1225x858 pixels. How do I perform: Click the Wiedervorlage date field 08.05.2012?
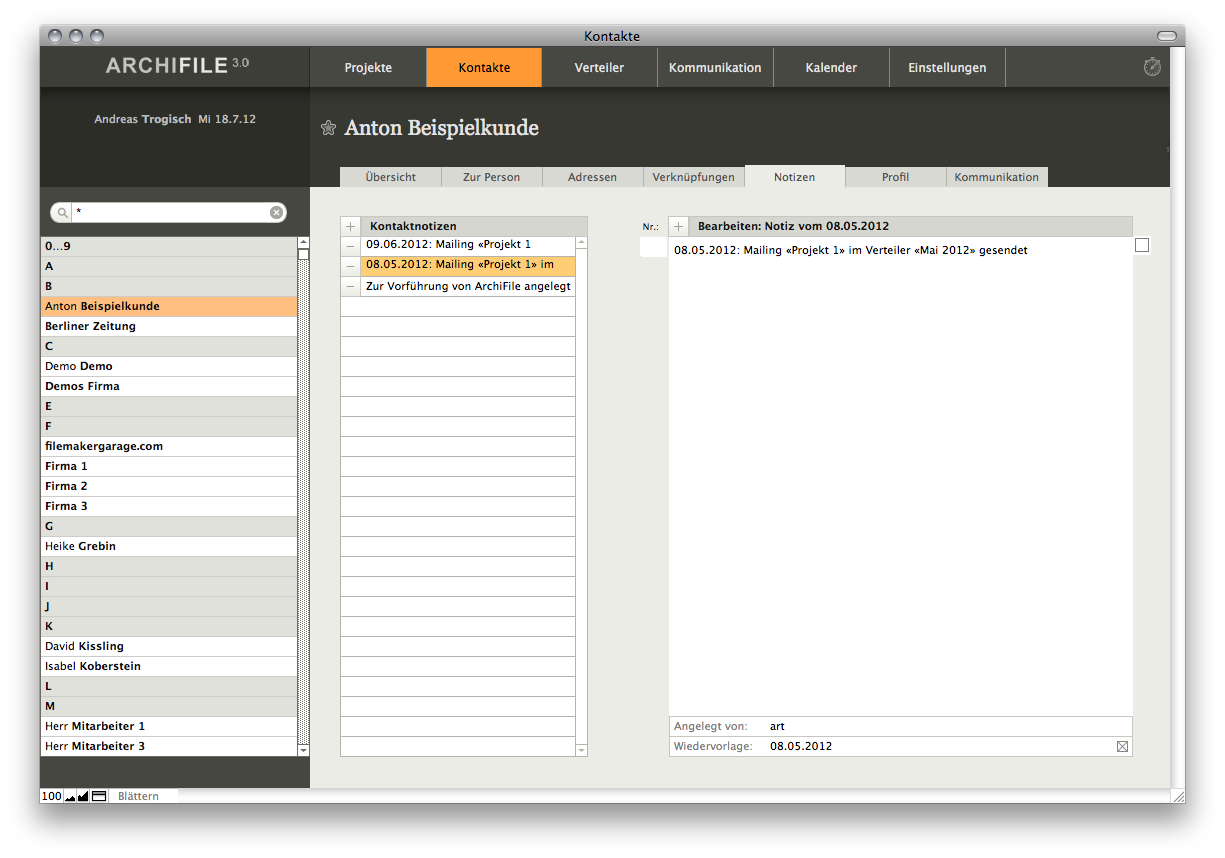coord(801,747)
